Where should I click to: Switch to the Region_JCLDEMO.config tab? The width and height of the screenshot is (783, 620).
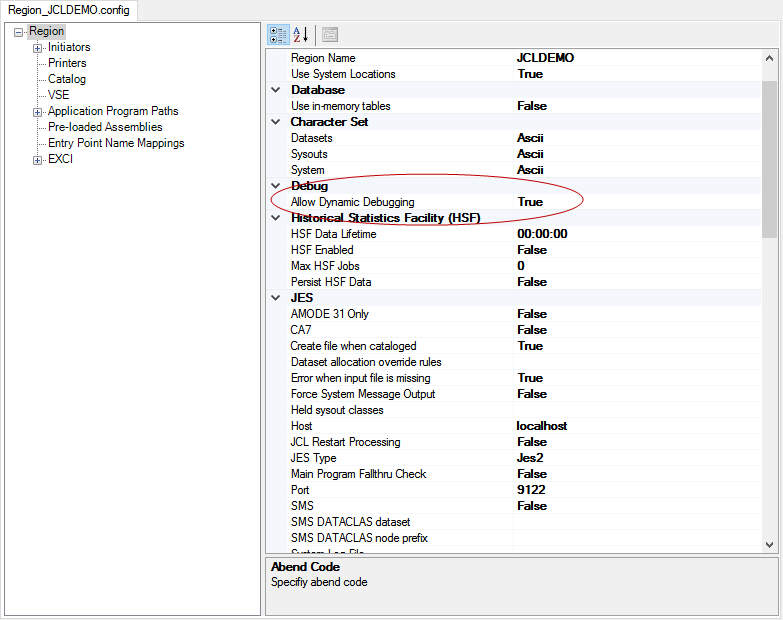tap(69, 10)
